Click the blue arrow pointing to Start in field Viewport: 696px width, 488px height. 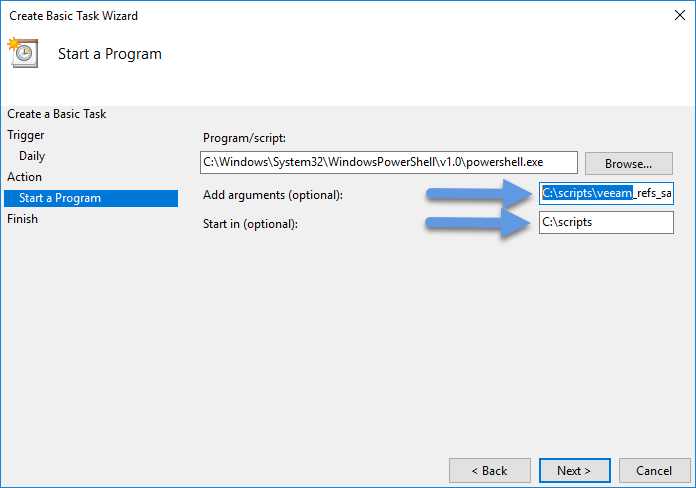click(478, 222)
